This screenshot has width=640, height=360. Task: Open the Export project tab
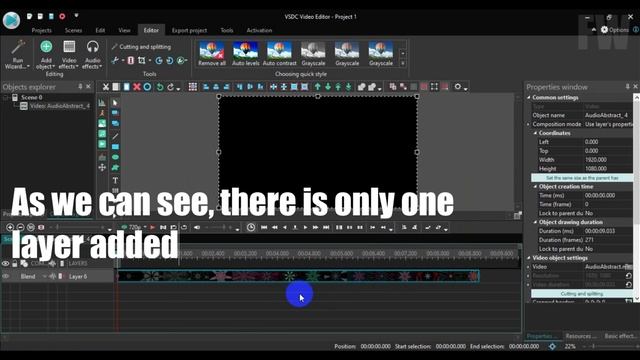(x=189, y=30)
